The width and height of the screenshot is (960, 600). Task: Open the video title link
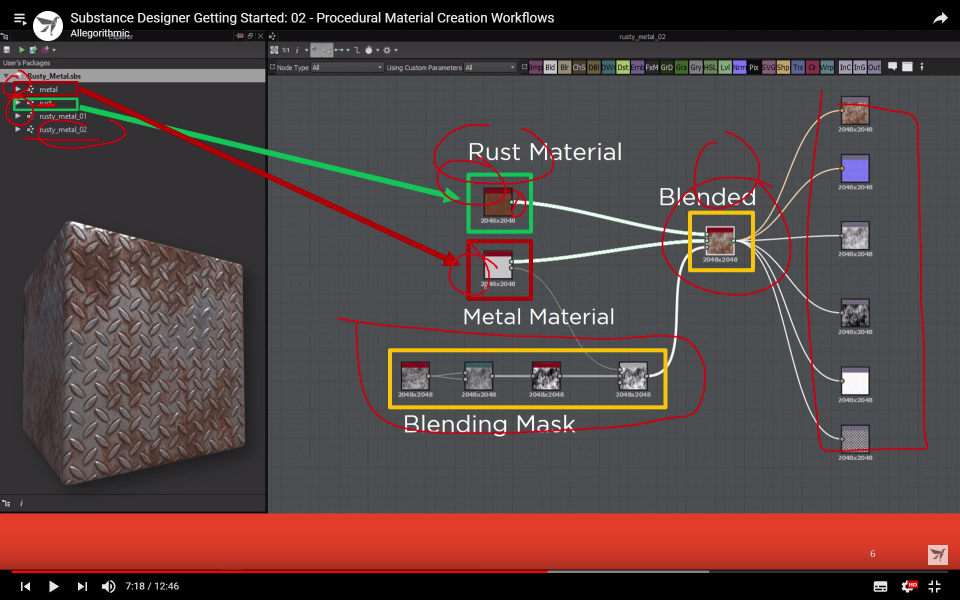(312, 18)
